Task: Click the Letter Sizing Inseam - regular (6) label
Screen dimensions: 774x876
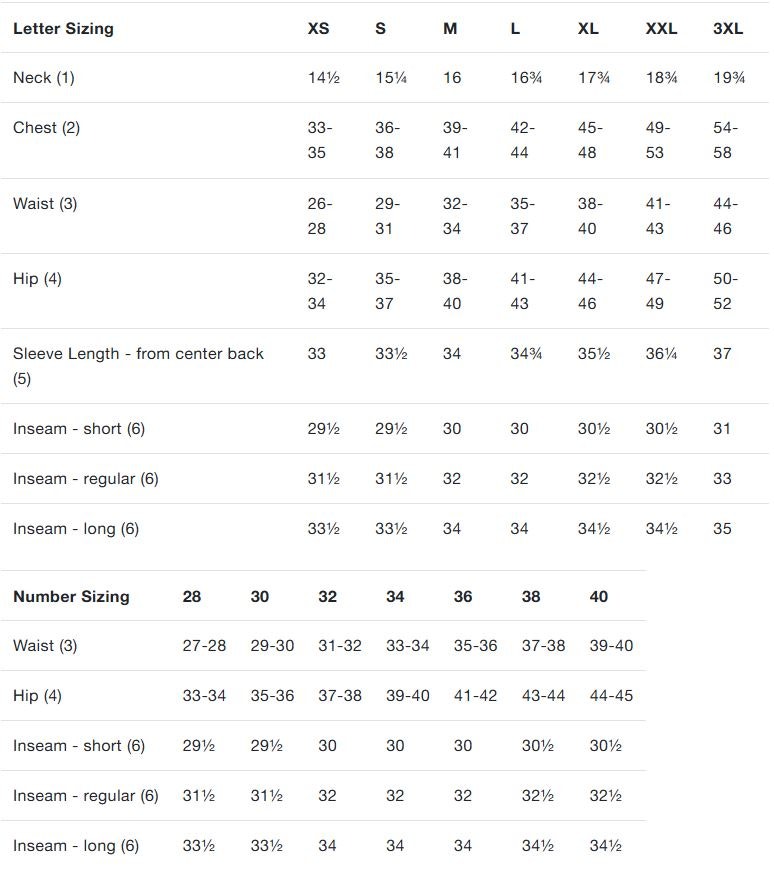Action: pos(86,479)
